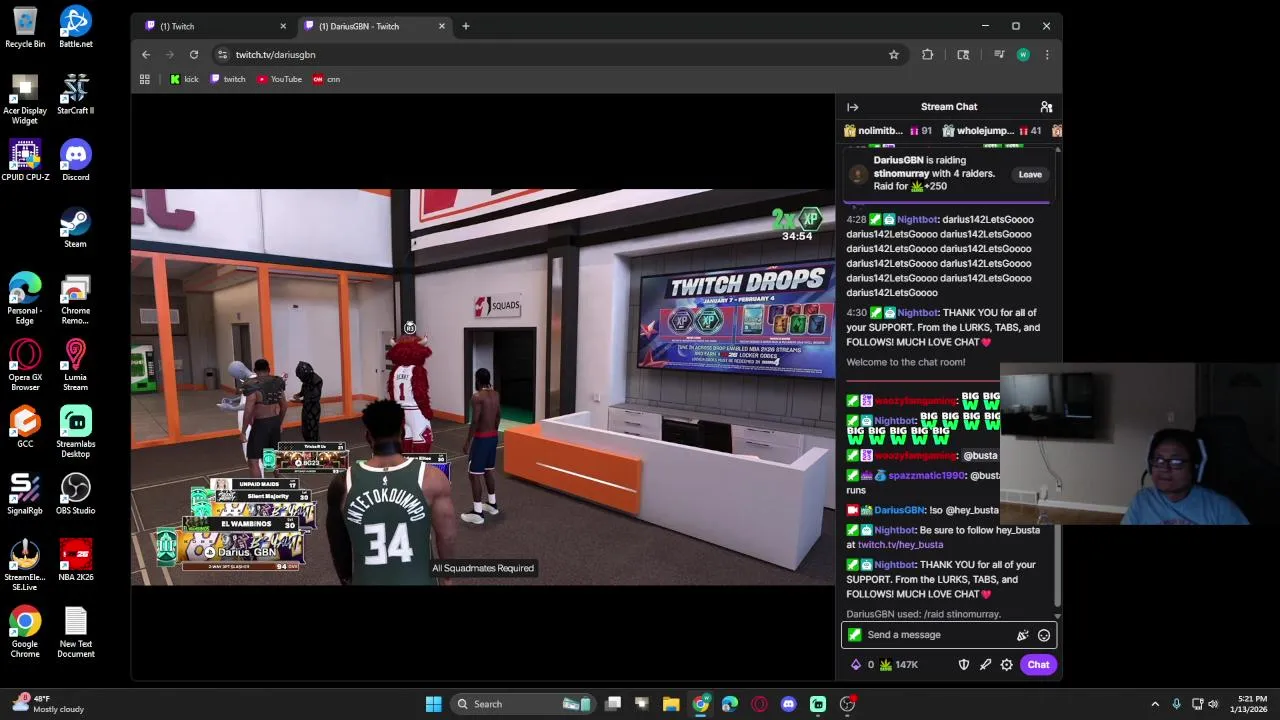The height and width of the screenshot is (720, 1280).
Task: Open the kick bookmark
Action: point(184,79)
